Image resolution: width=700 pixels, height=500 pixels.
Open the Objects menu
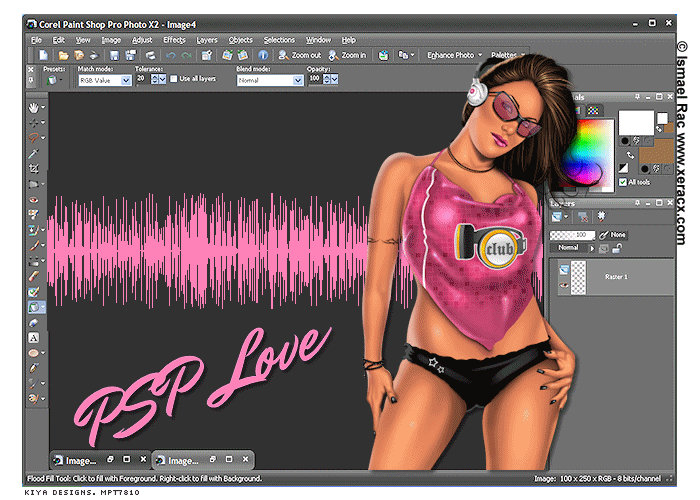(x=241, y=40)
